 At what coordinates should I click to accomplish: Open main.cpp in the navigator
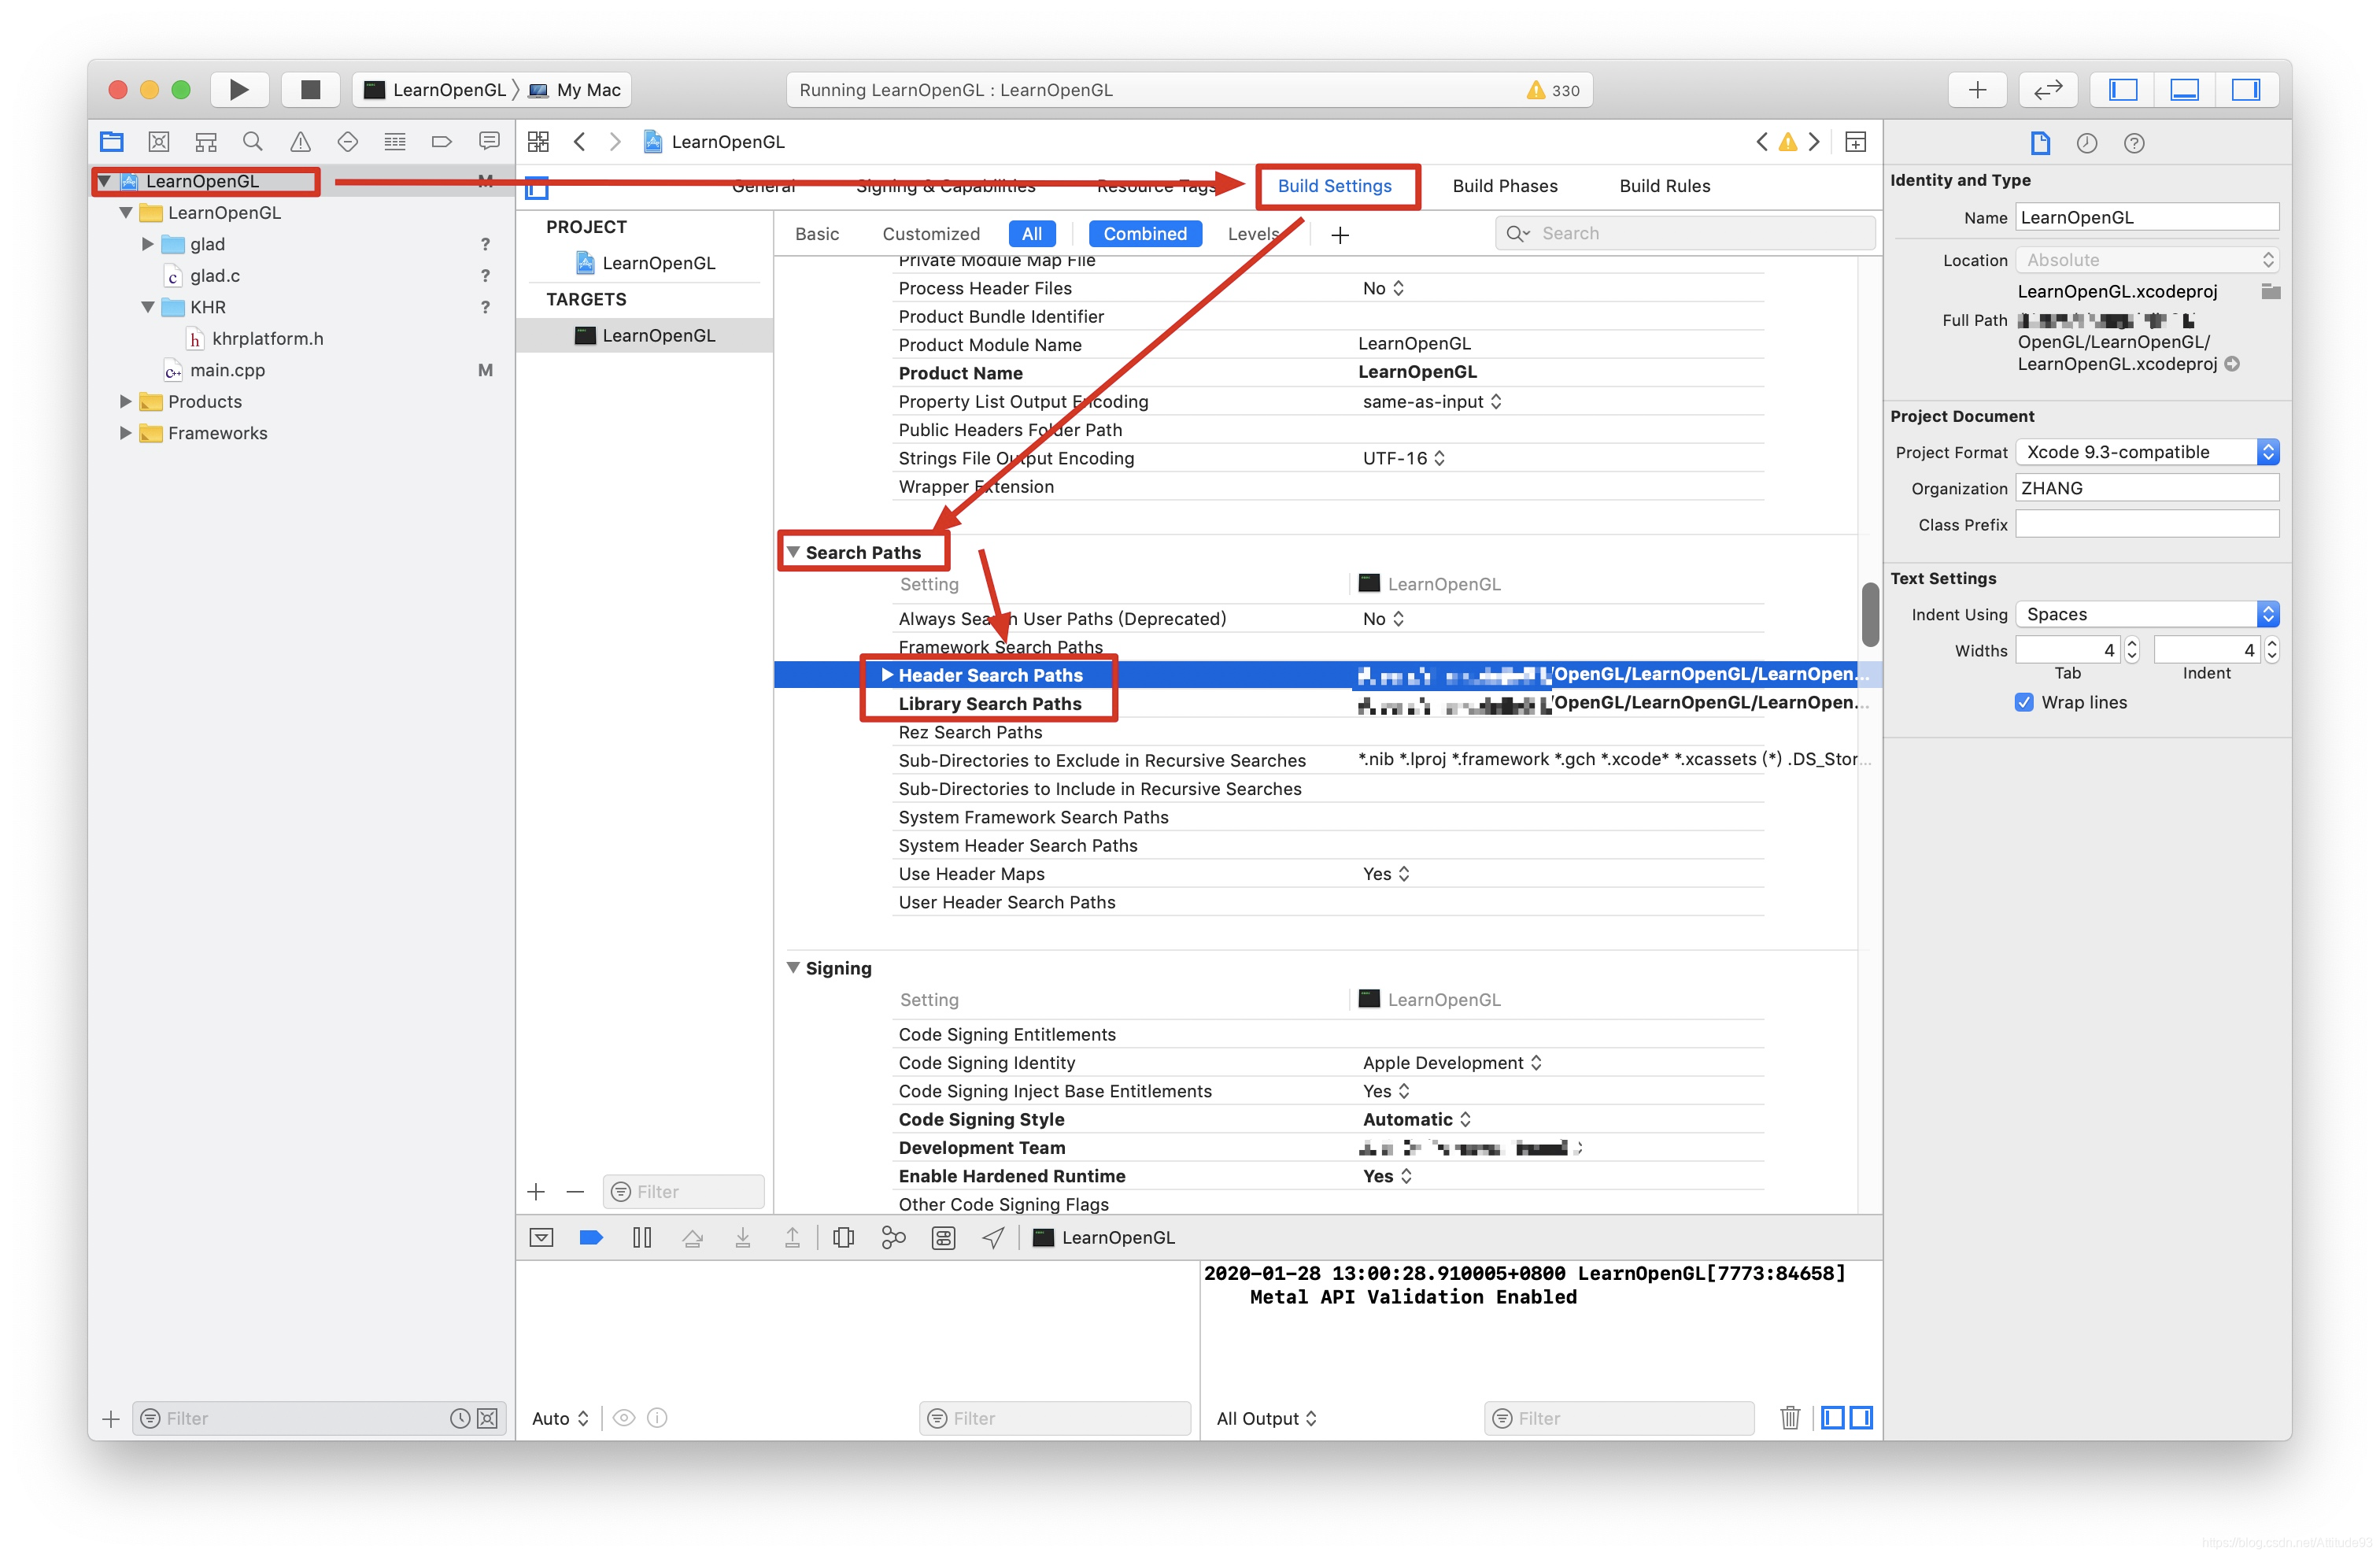click(227, 370)
